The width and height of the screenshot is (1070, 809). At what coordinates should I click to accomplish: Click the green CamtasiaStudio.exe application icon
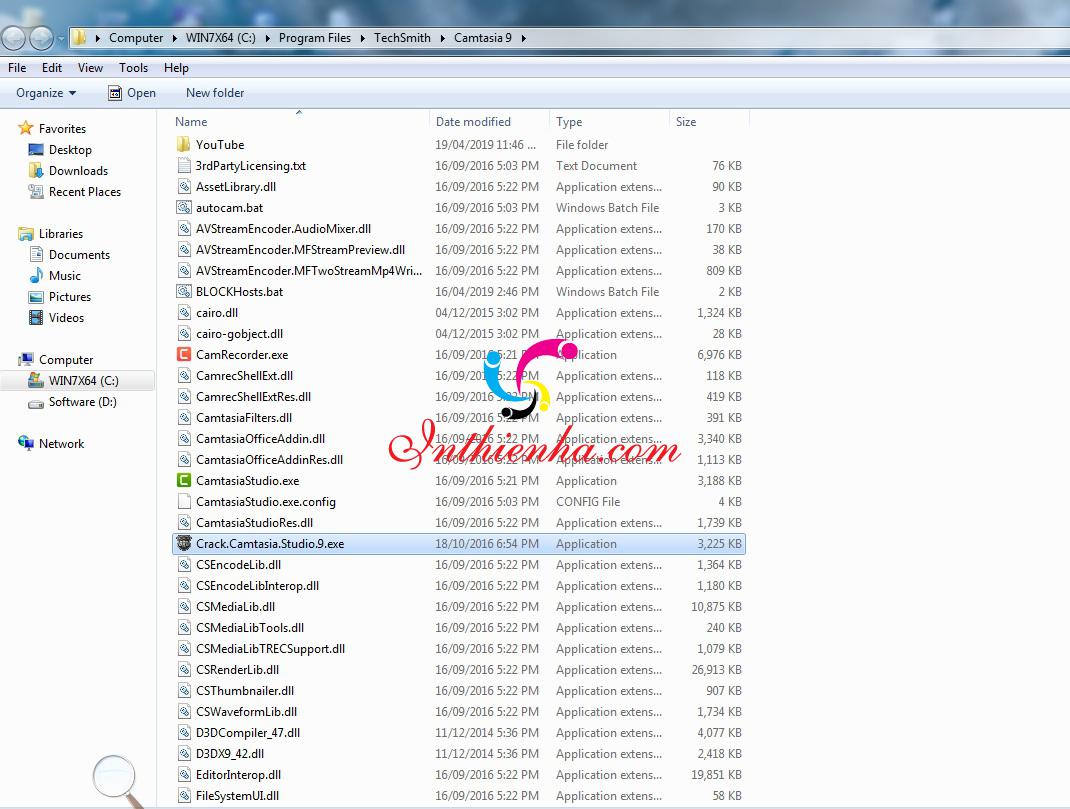tap(186, 480)
